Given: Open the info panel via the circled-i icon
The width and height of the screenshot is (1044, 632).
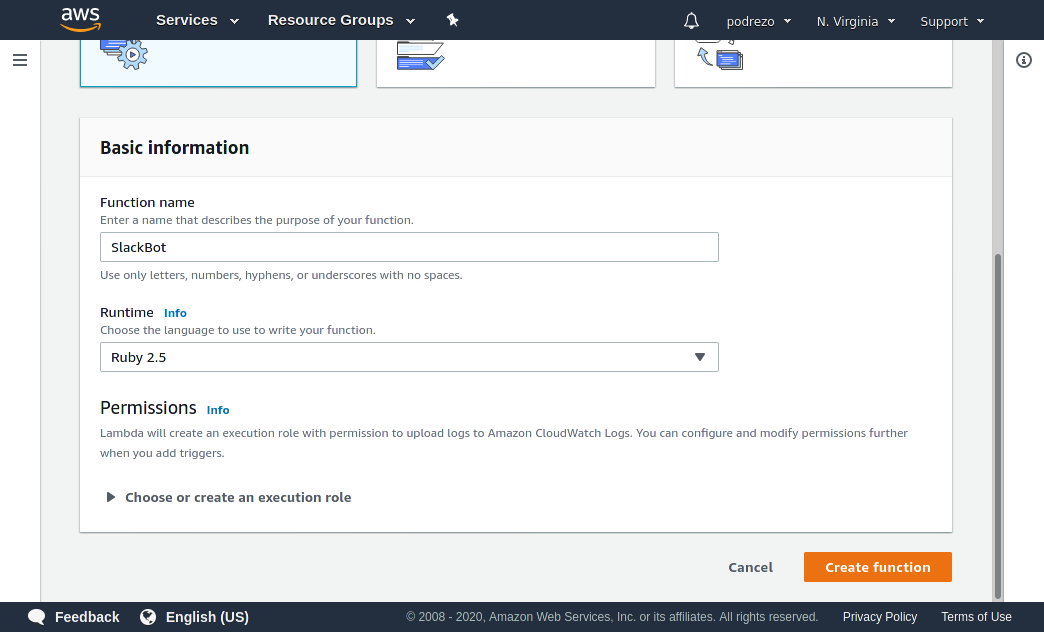Looking at the screenshot, I should point(1023,60).
